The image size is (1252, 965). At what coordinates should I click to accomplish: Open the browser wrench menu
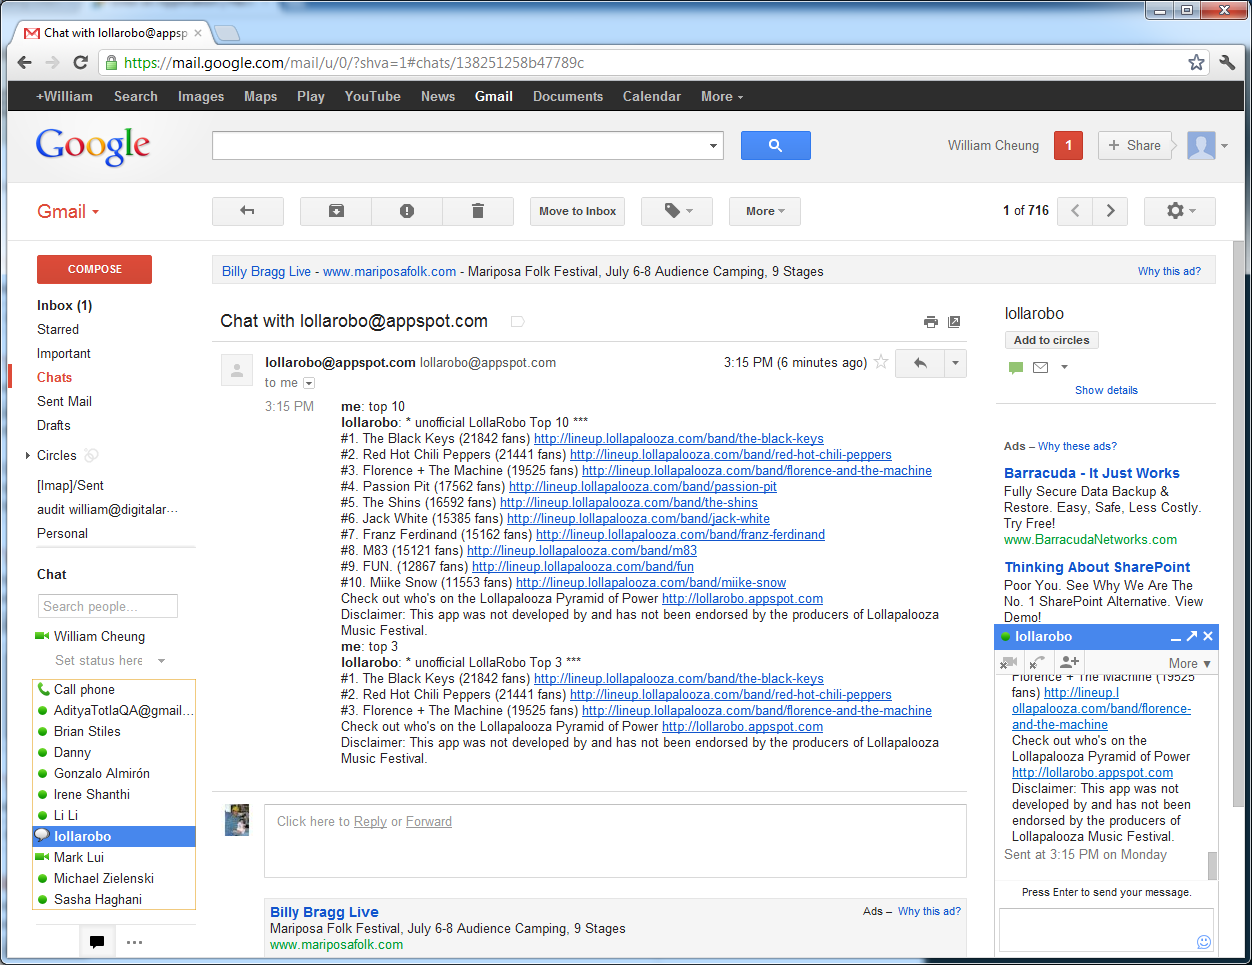click(1228, 62)
